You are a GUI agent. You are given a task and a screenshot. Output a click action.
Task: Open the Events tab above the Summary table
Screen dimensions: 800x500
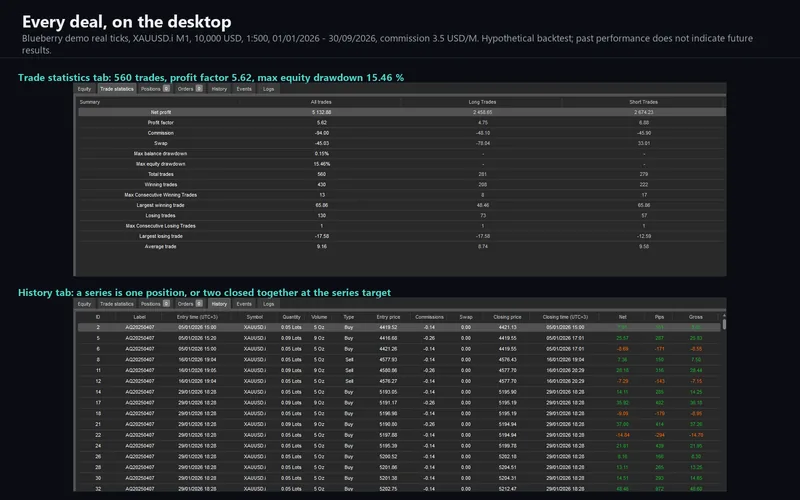point(244,89)
